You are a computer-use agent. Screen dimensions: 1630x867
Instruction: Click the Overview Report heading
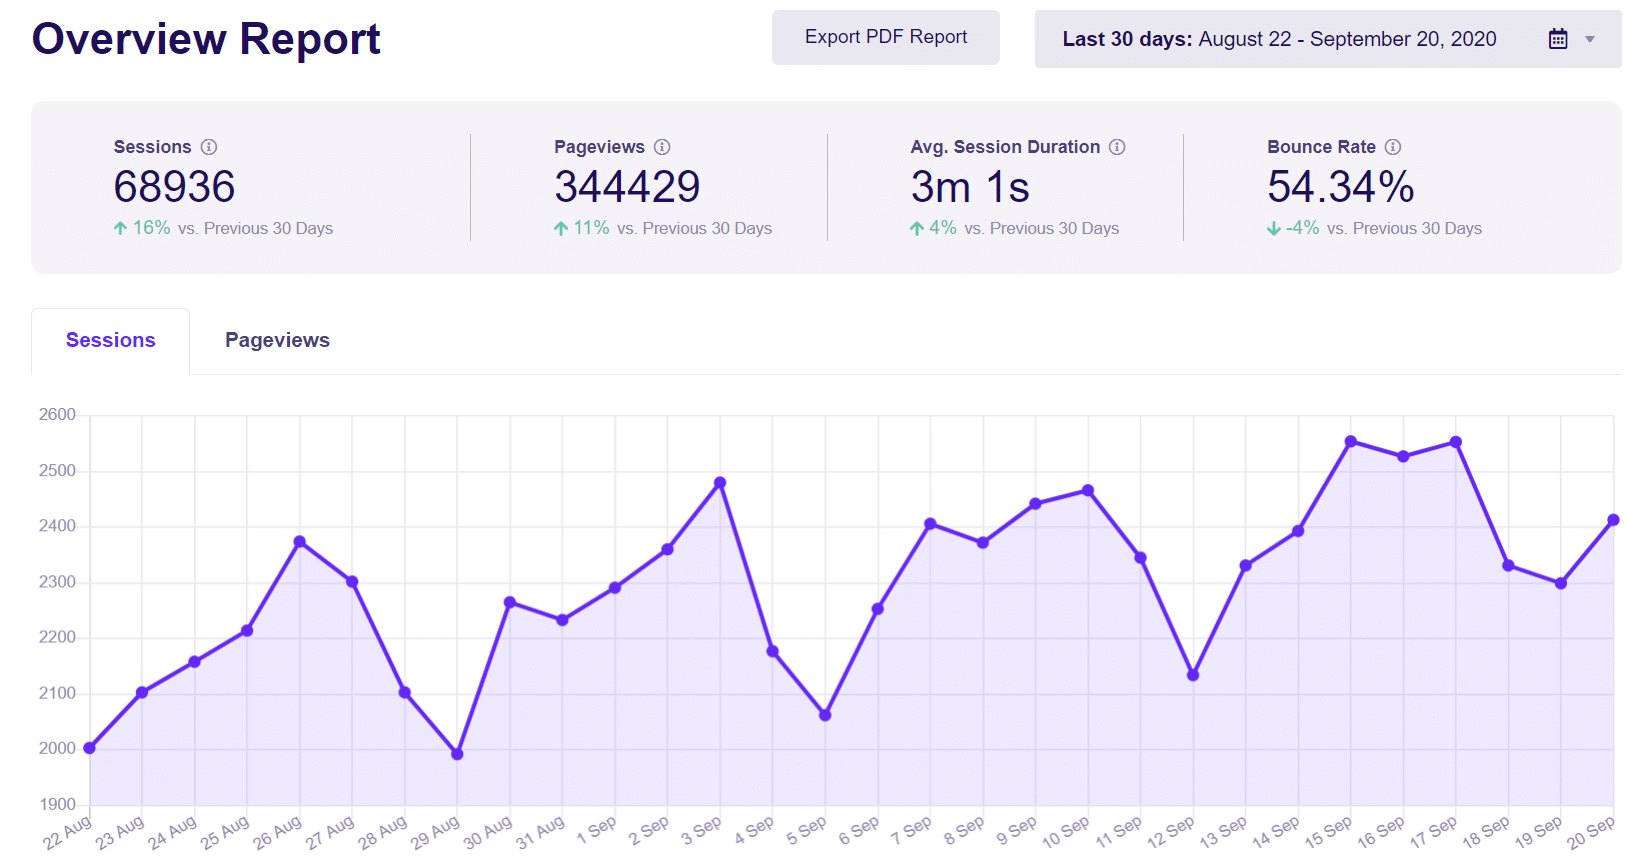point(206,39)
